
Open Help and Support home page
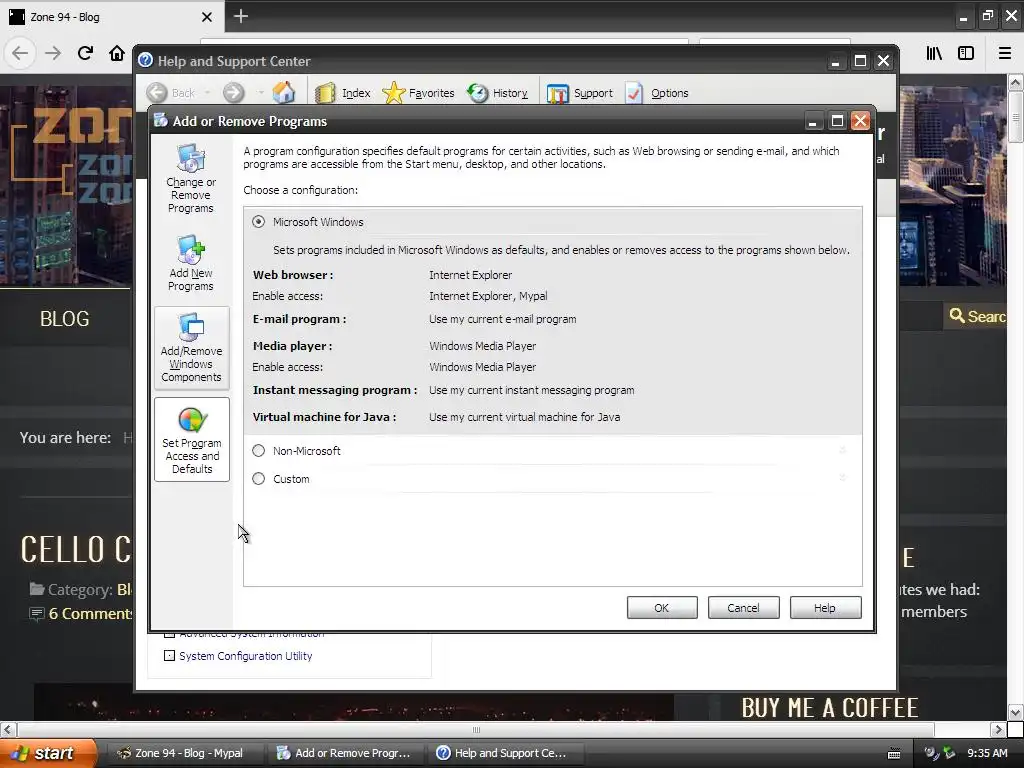pos(283,93)
